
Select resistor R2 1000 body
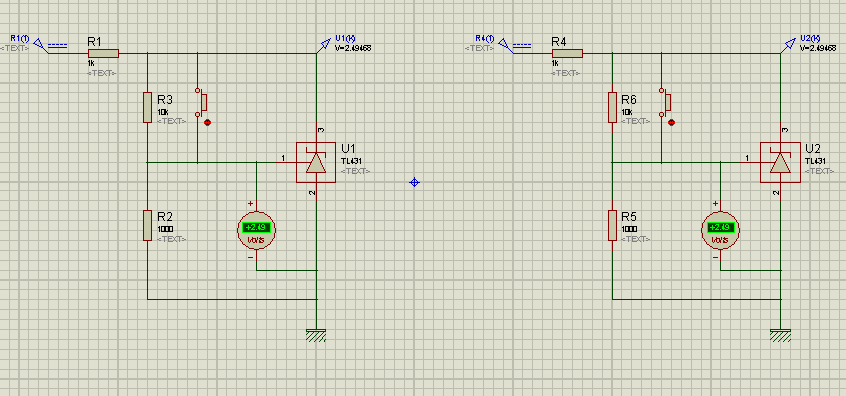tap(147, 226)
